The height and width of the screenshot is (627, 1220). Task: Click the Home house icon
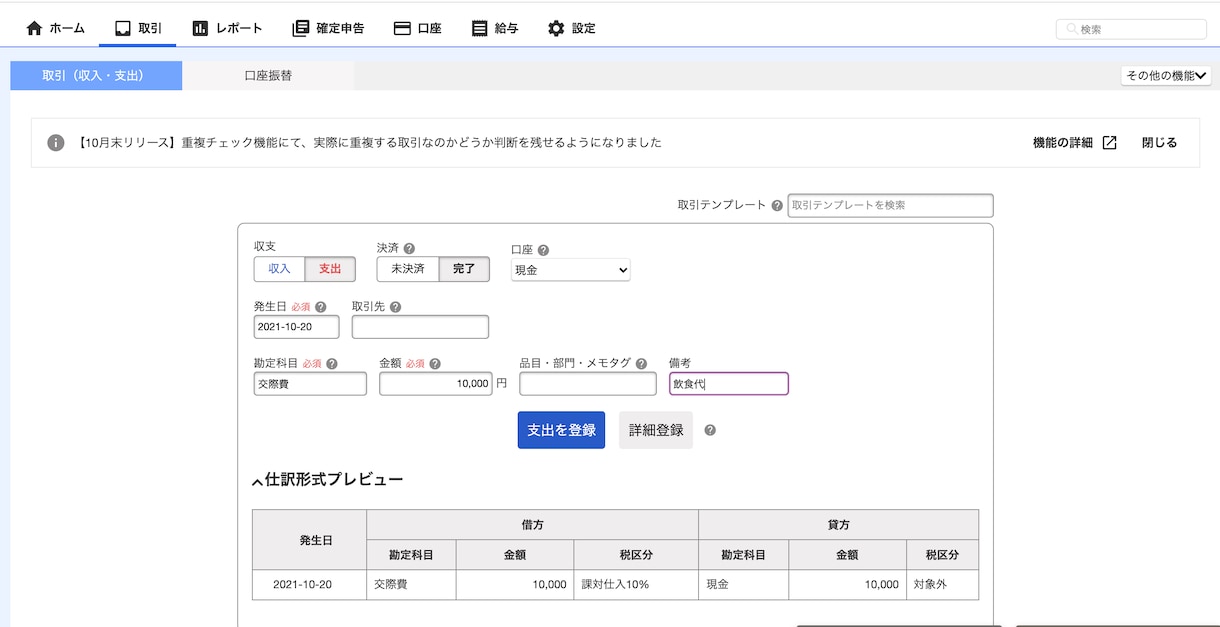click(x=34, y=28)
